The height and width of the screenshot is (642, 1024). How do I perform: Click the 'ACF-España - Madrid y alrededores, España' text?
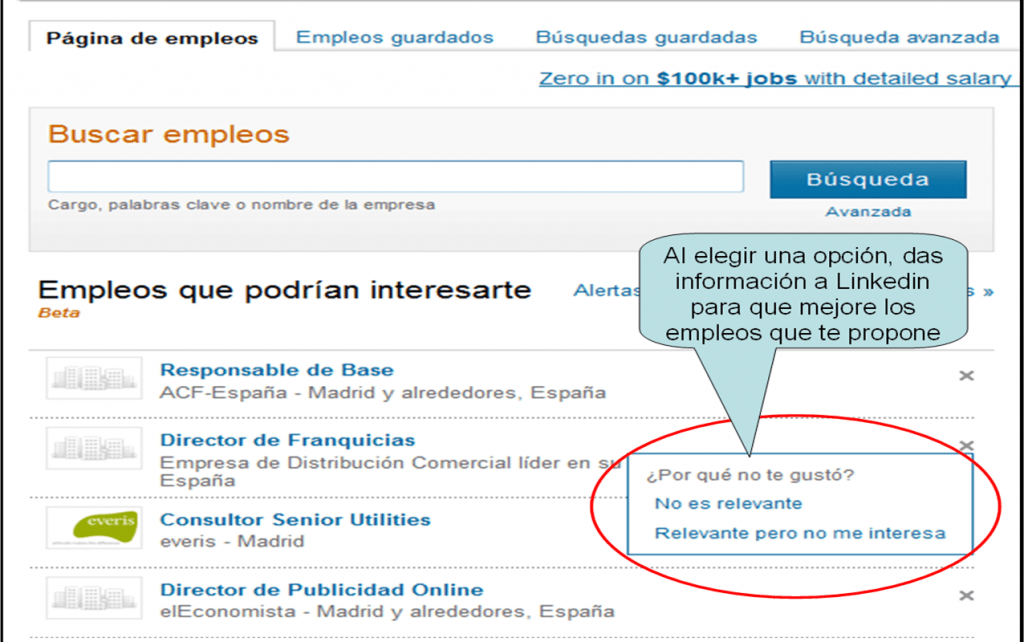(383, 393)
